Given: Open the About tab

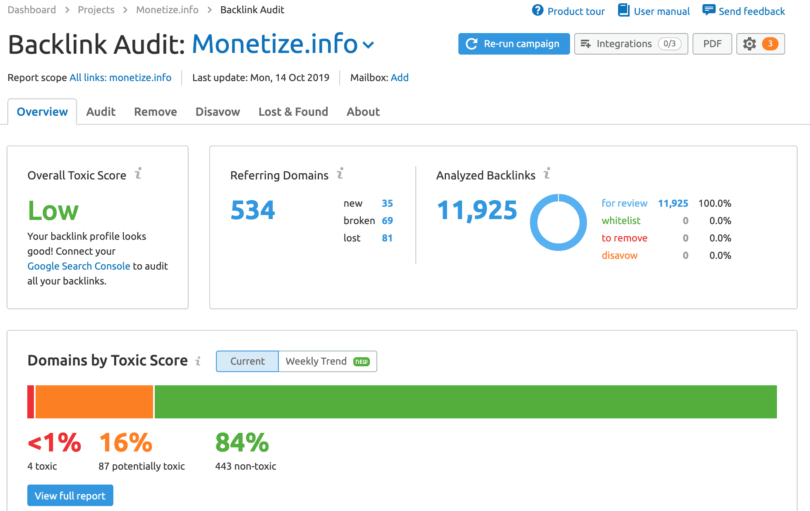Looking at the screenshot, I should coord(363,112).
